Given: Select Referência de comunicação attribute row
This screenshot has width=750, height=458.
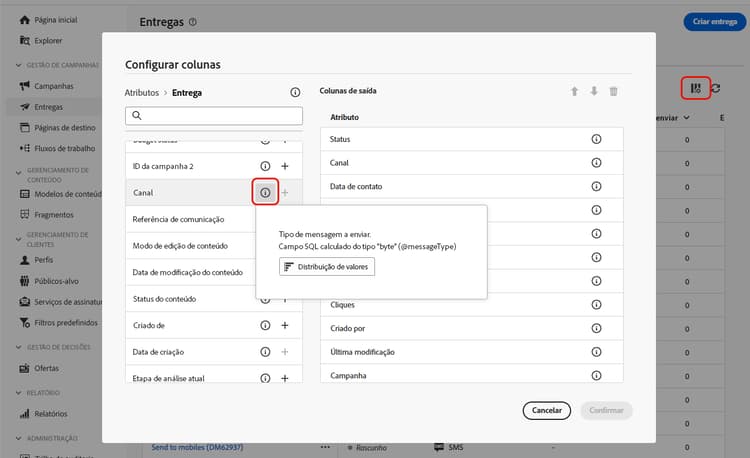Looking at the screenshot, I should point(190,219).
